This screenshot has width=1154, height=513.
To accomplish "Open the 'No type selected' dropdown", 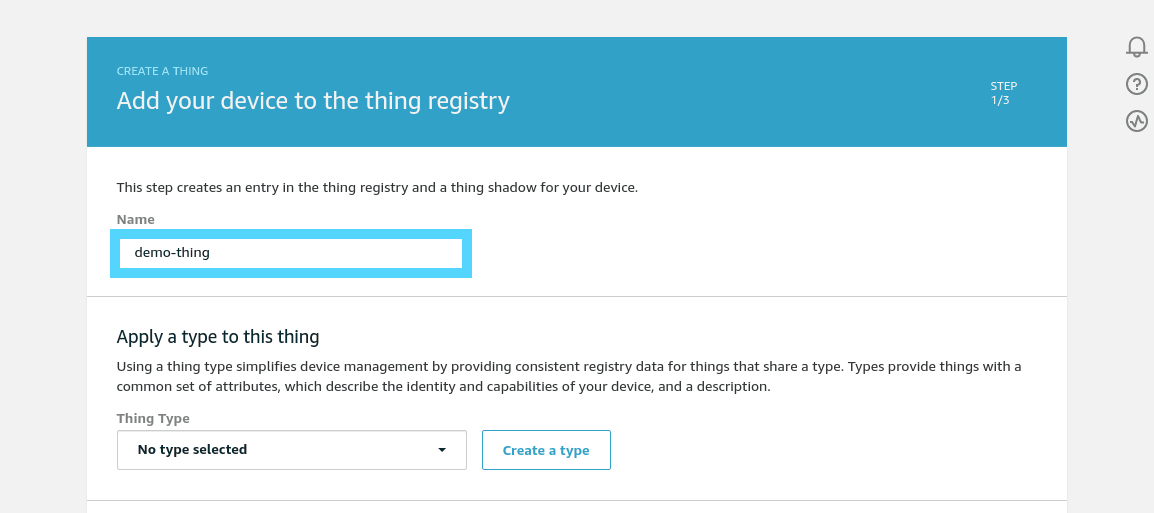I will point(291,450).
